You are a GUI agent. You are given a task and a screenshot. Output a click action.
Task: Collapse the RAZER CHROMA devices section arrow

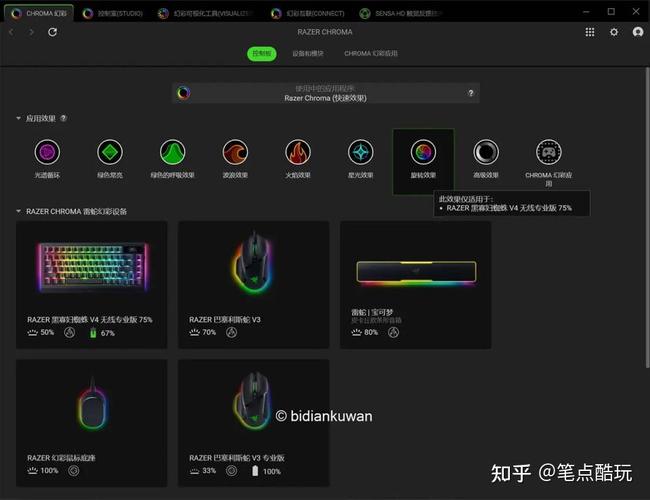tap(18, 211)
